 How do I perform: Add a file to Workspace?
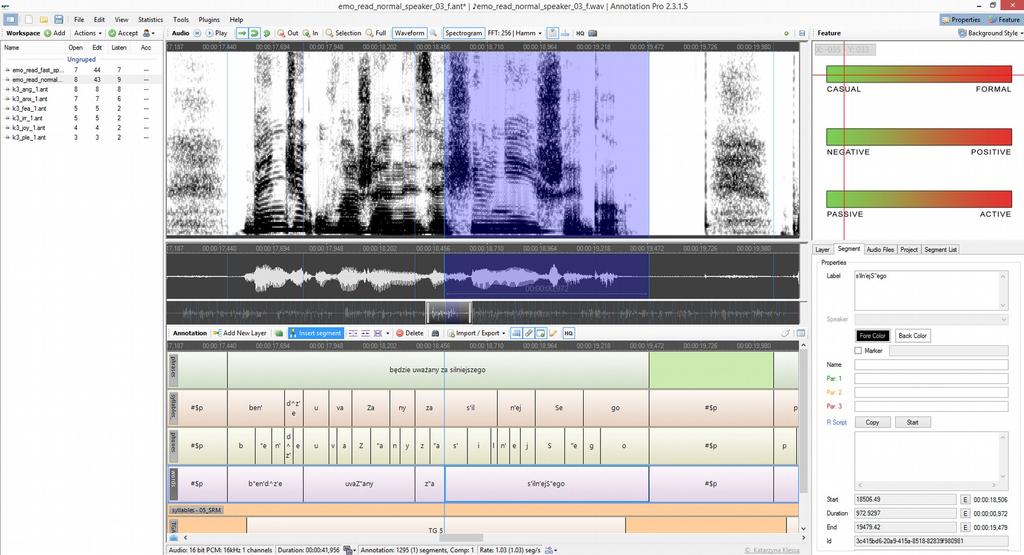55,33
